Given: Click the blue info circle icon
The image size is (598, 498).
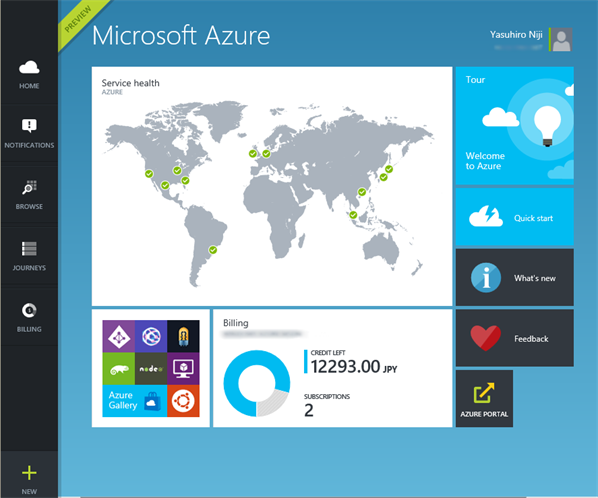Looking at the screenshot, I should [486, 278].
